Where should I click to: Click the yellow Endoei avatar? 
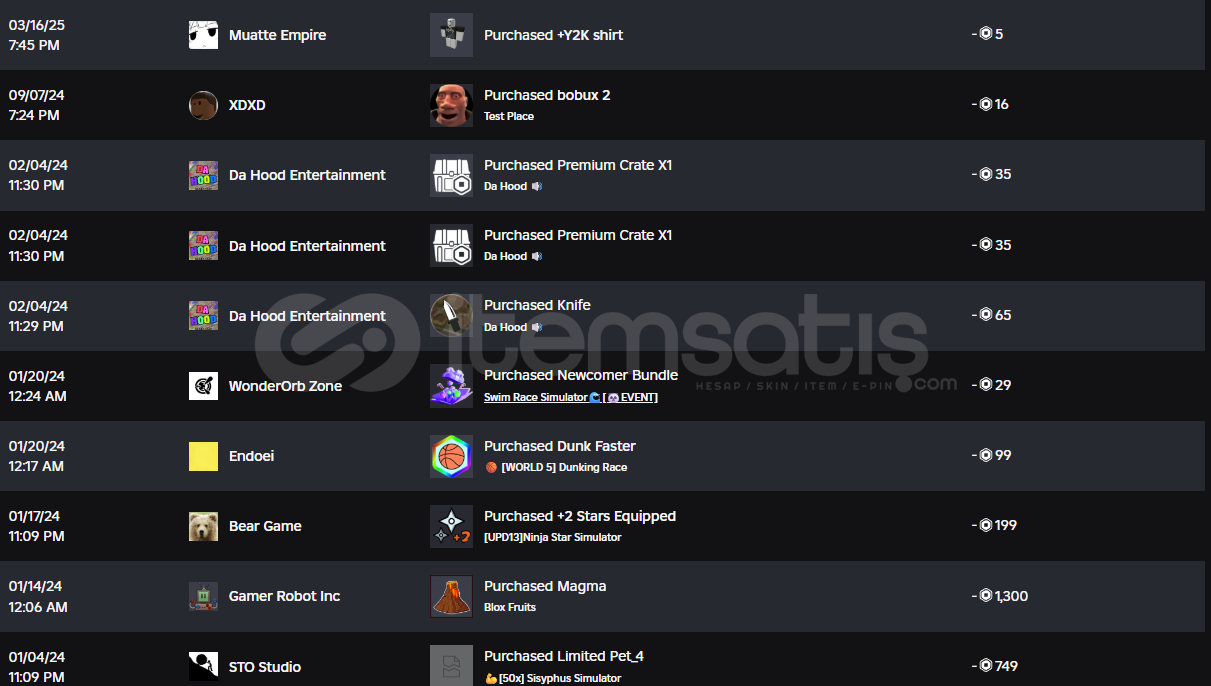[203, 456]
